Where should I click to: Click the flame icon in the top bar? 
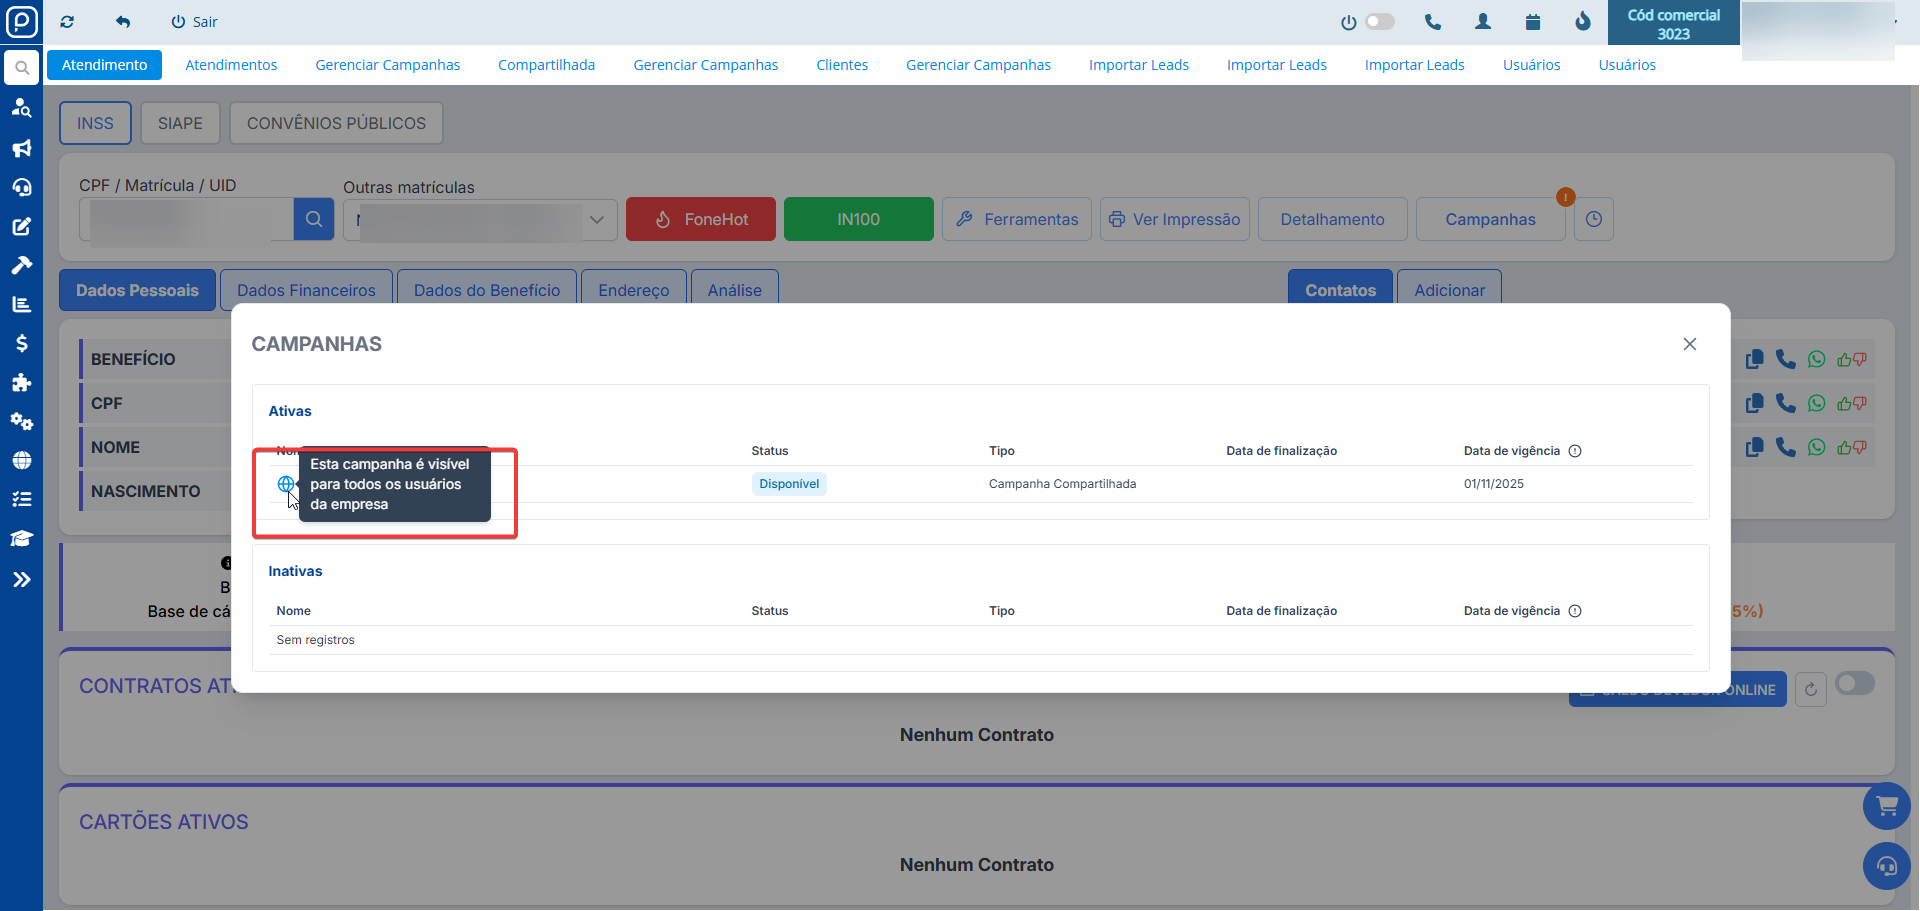1582,22
